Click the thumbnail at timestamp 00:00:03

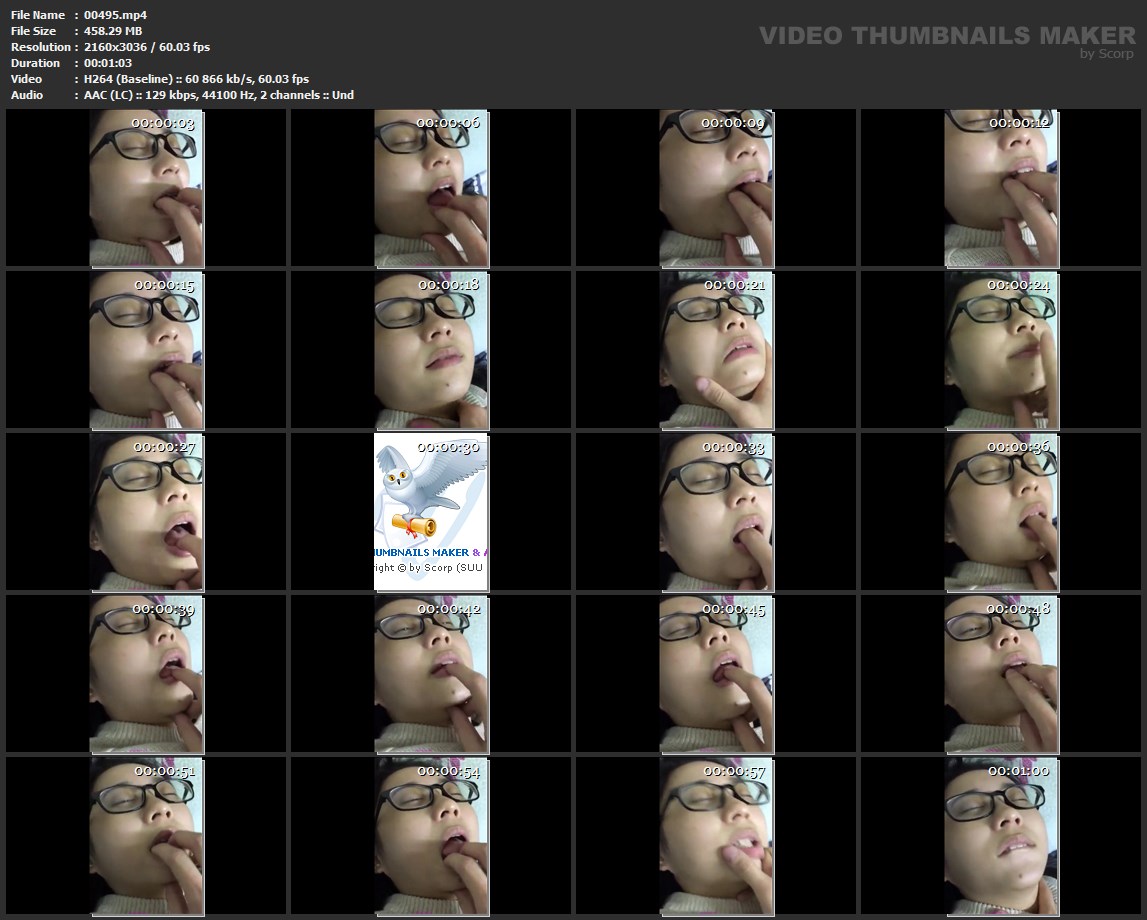tap(146, 188)
